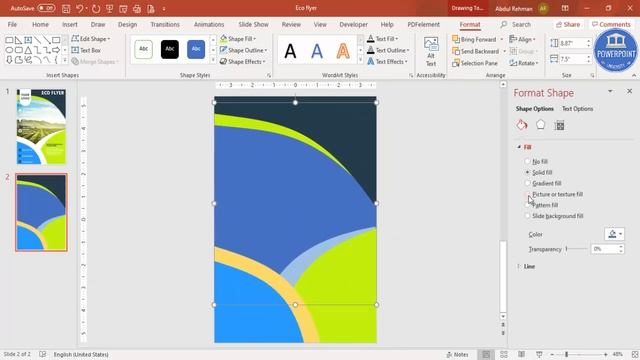Click the Redo icon in title bar
Screen dimensions: 640x360
[96, 8]
